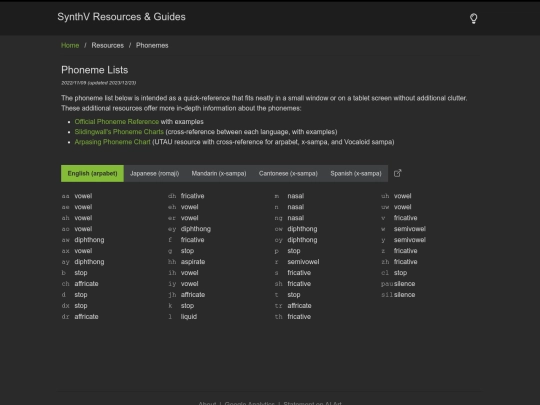Open Slidingwall's Phoneme Charts link
The height and width of the screenshot is (405, 540).
[119, 132]
